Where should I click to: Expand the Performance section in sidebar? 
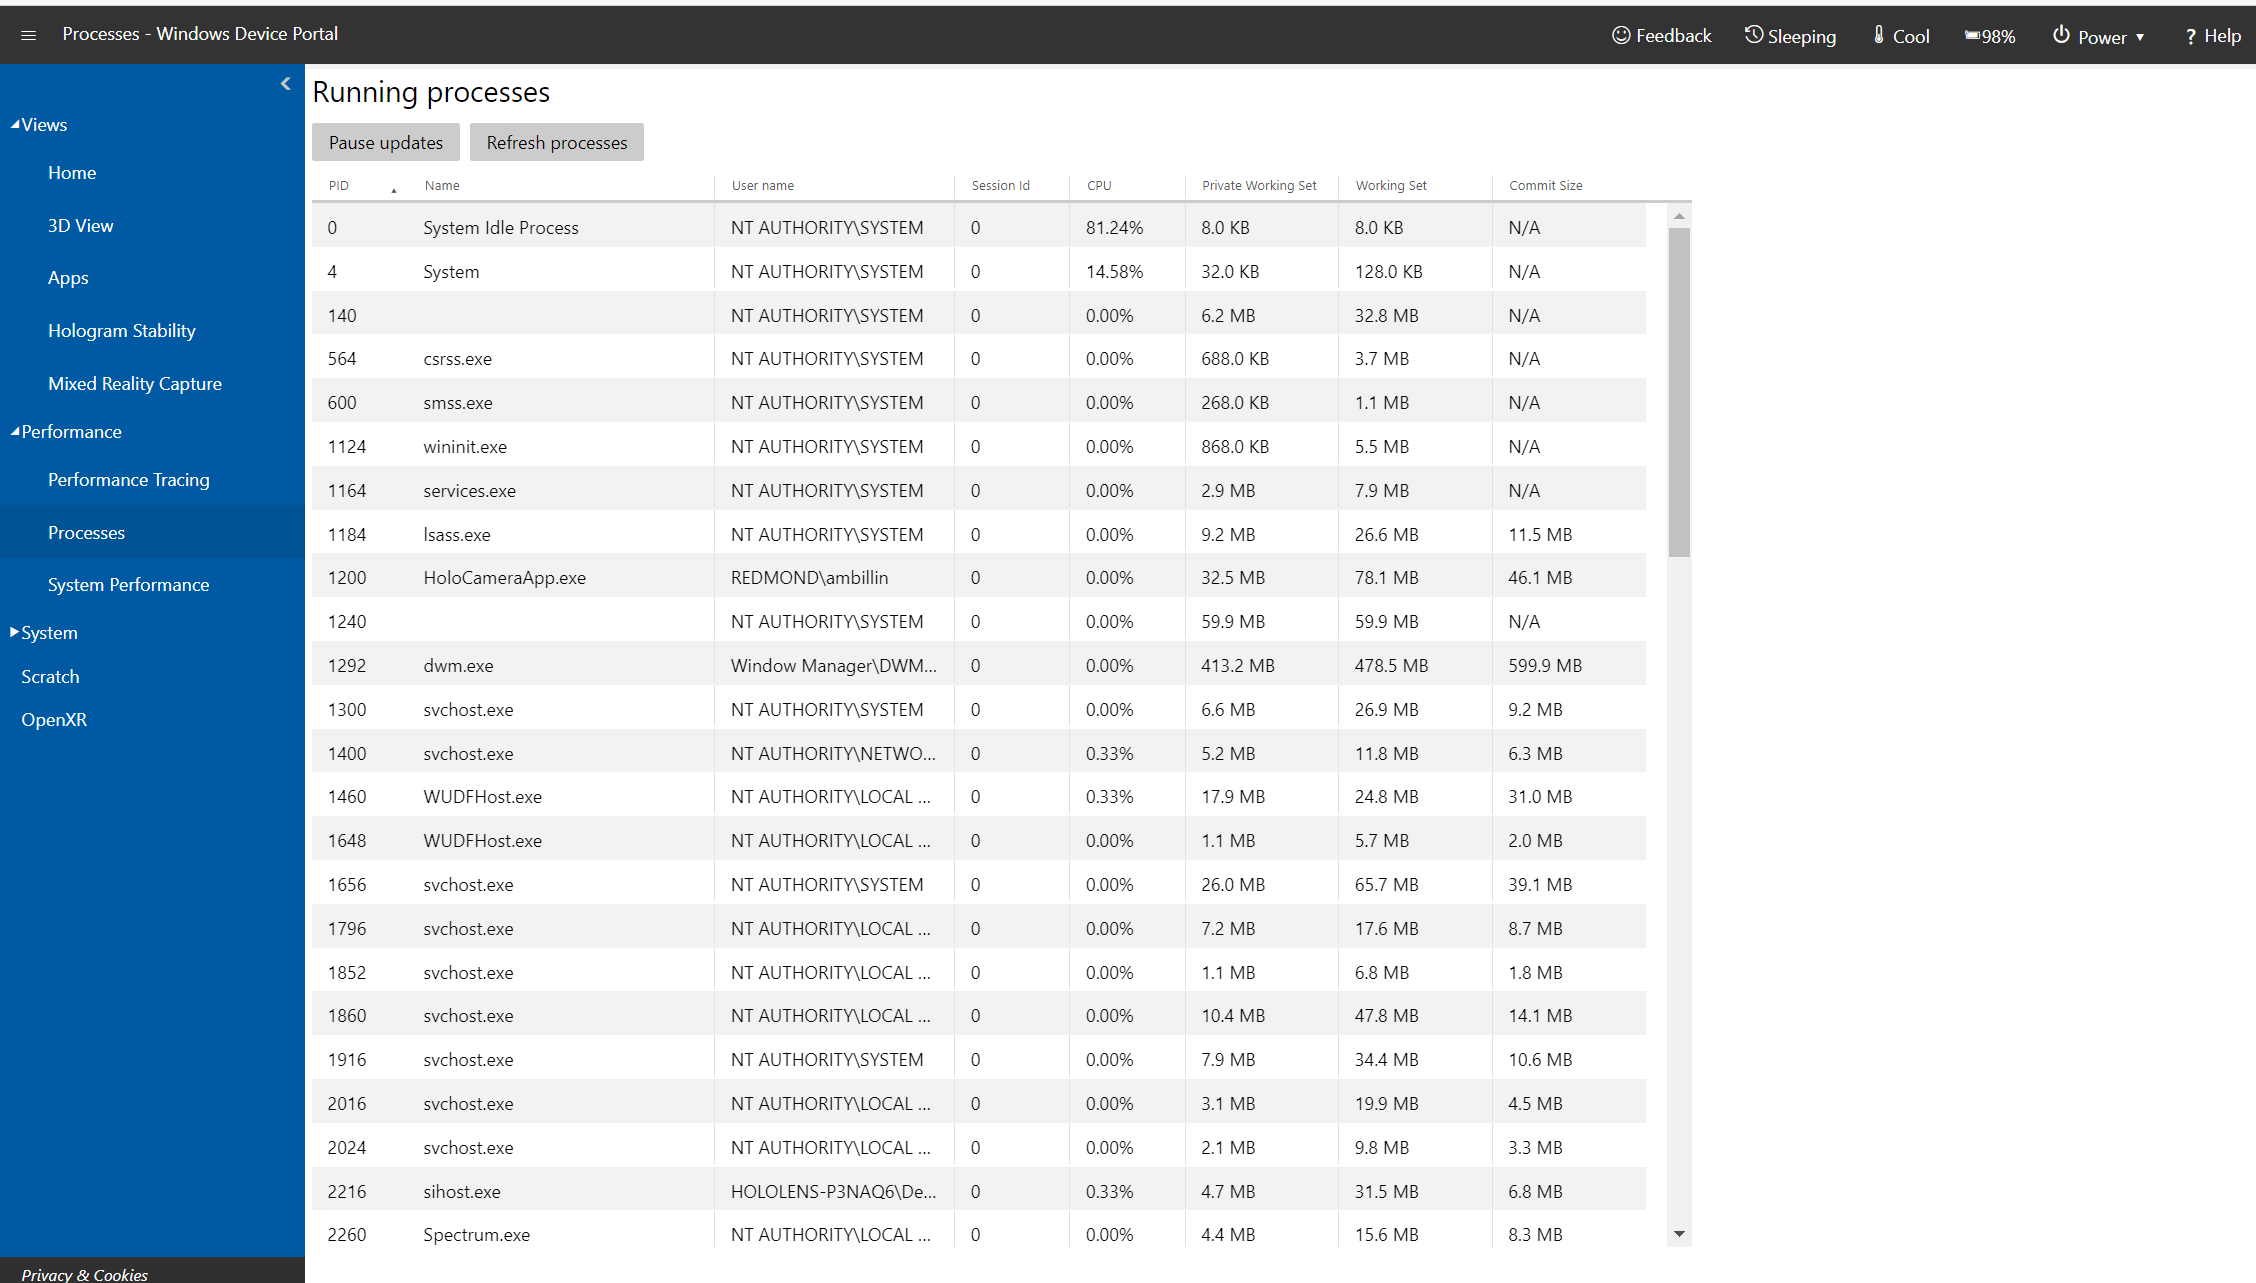click(x=68, y=431)
